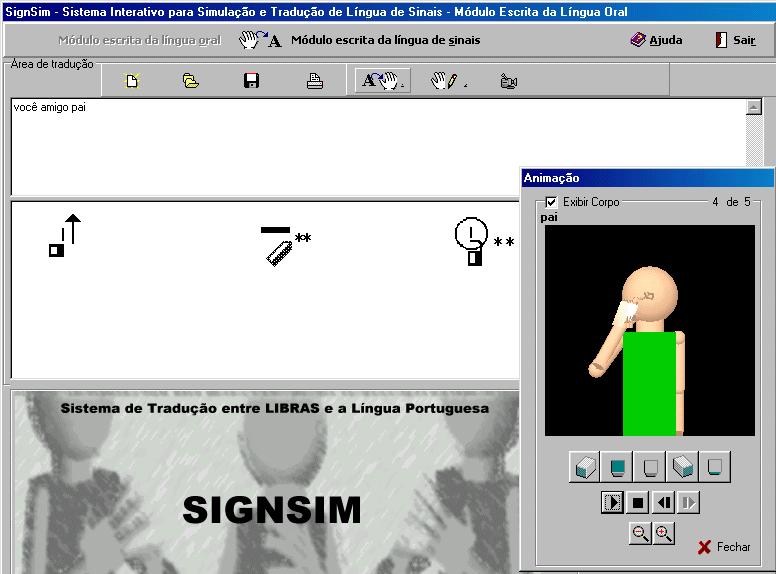Image resolution: width=776 pixels, height=574 pixels.
Task: Print with the printer toolbar icon
Action: tap(314, 81)
